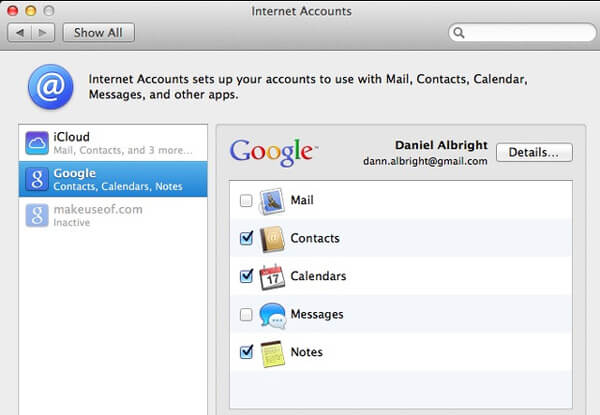
Task: Click the Calendars service label
Action: point(318,276)
